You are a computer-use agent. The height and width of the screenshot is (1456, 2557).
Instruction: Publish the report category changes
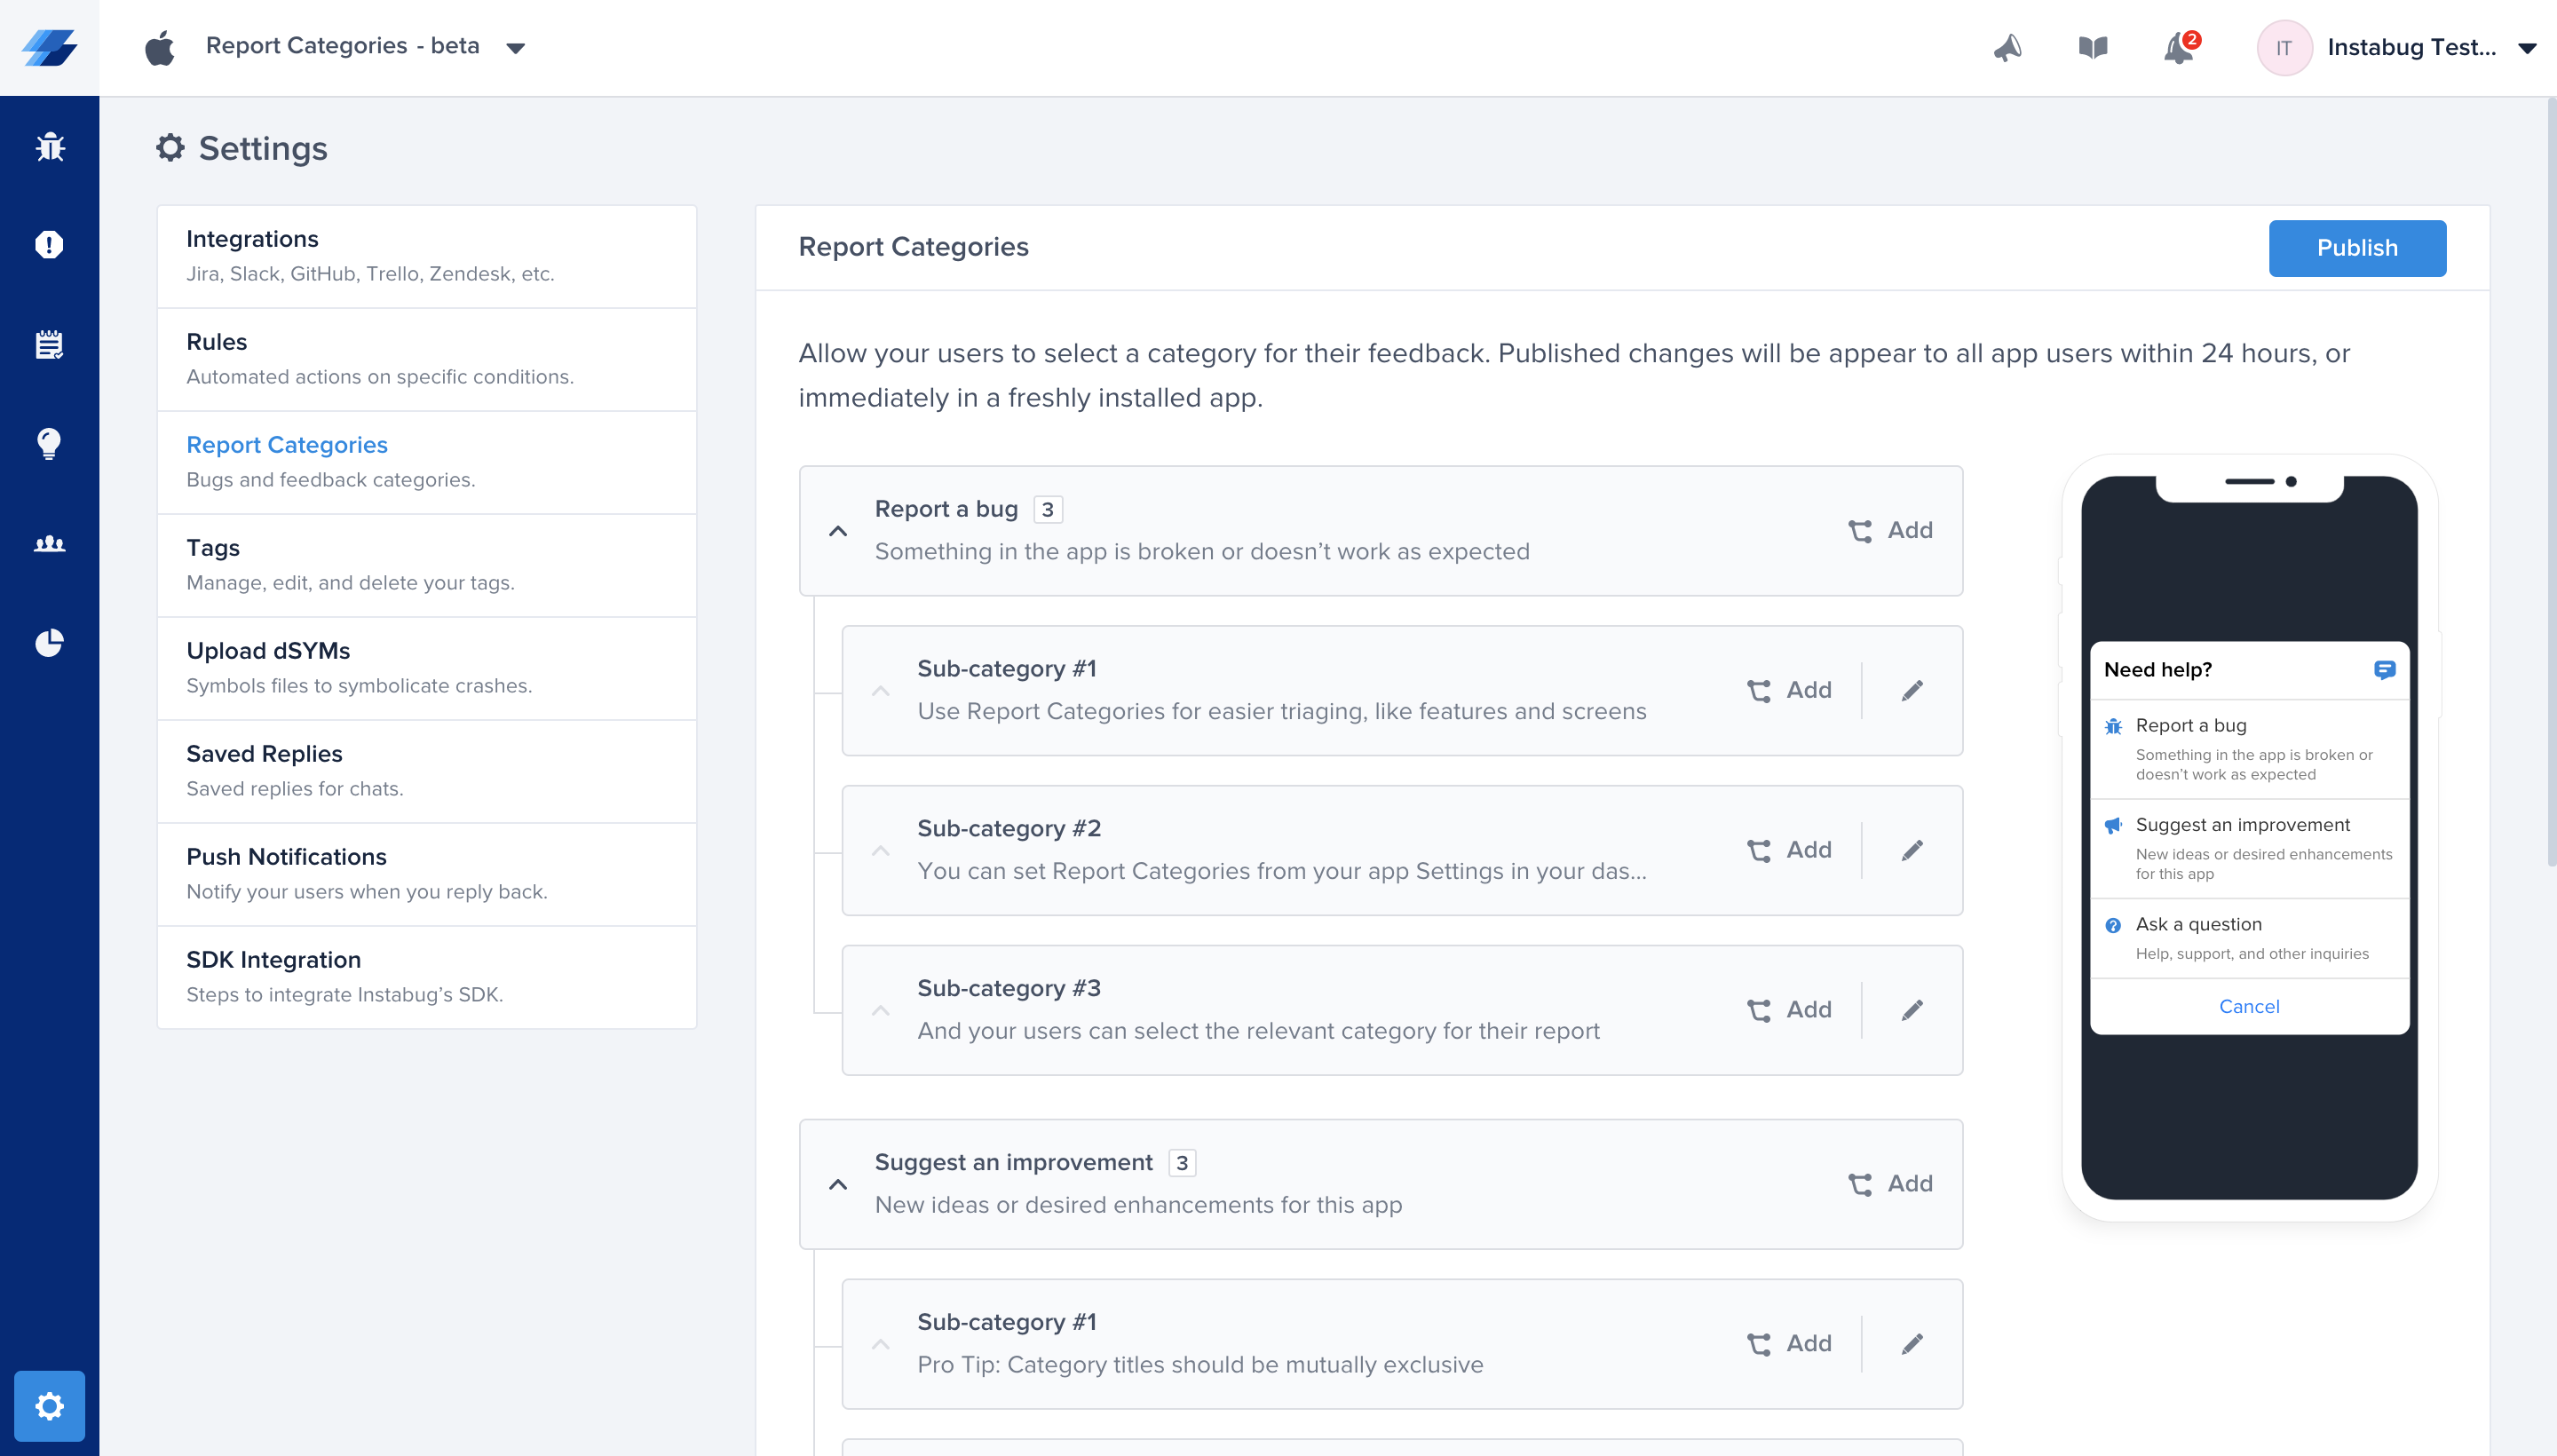point(2356,248)
